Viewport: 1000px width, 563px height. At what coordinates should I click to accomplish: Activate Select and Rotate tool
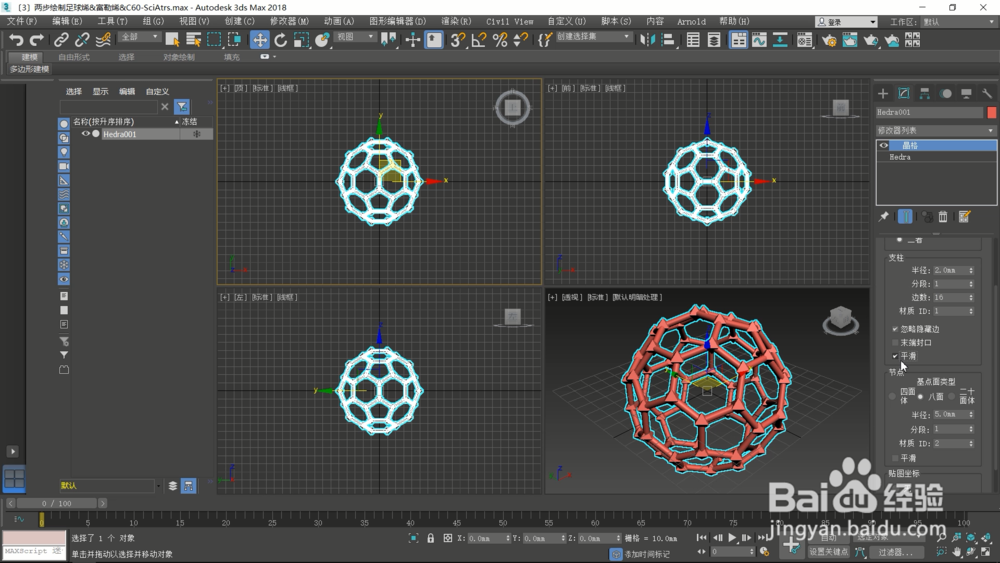point(281,40)
